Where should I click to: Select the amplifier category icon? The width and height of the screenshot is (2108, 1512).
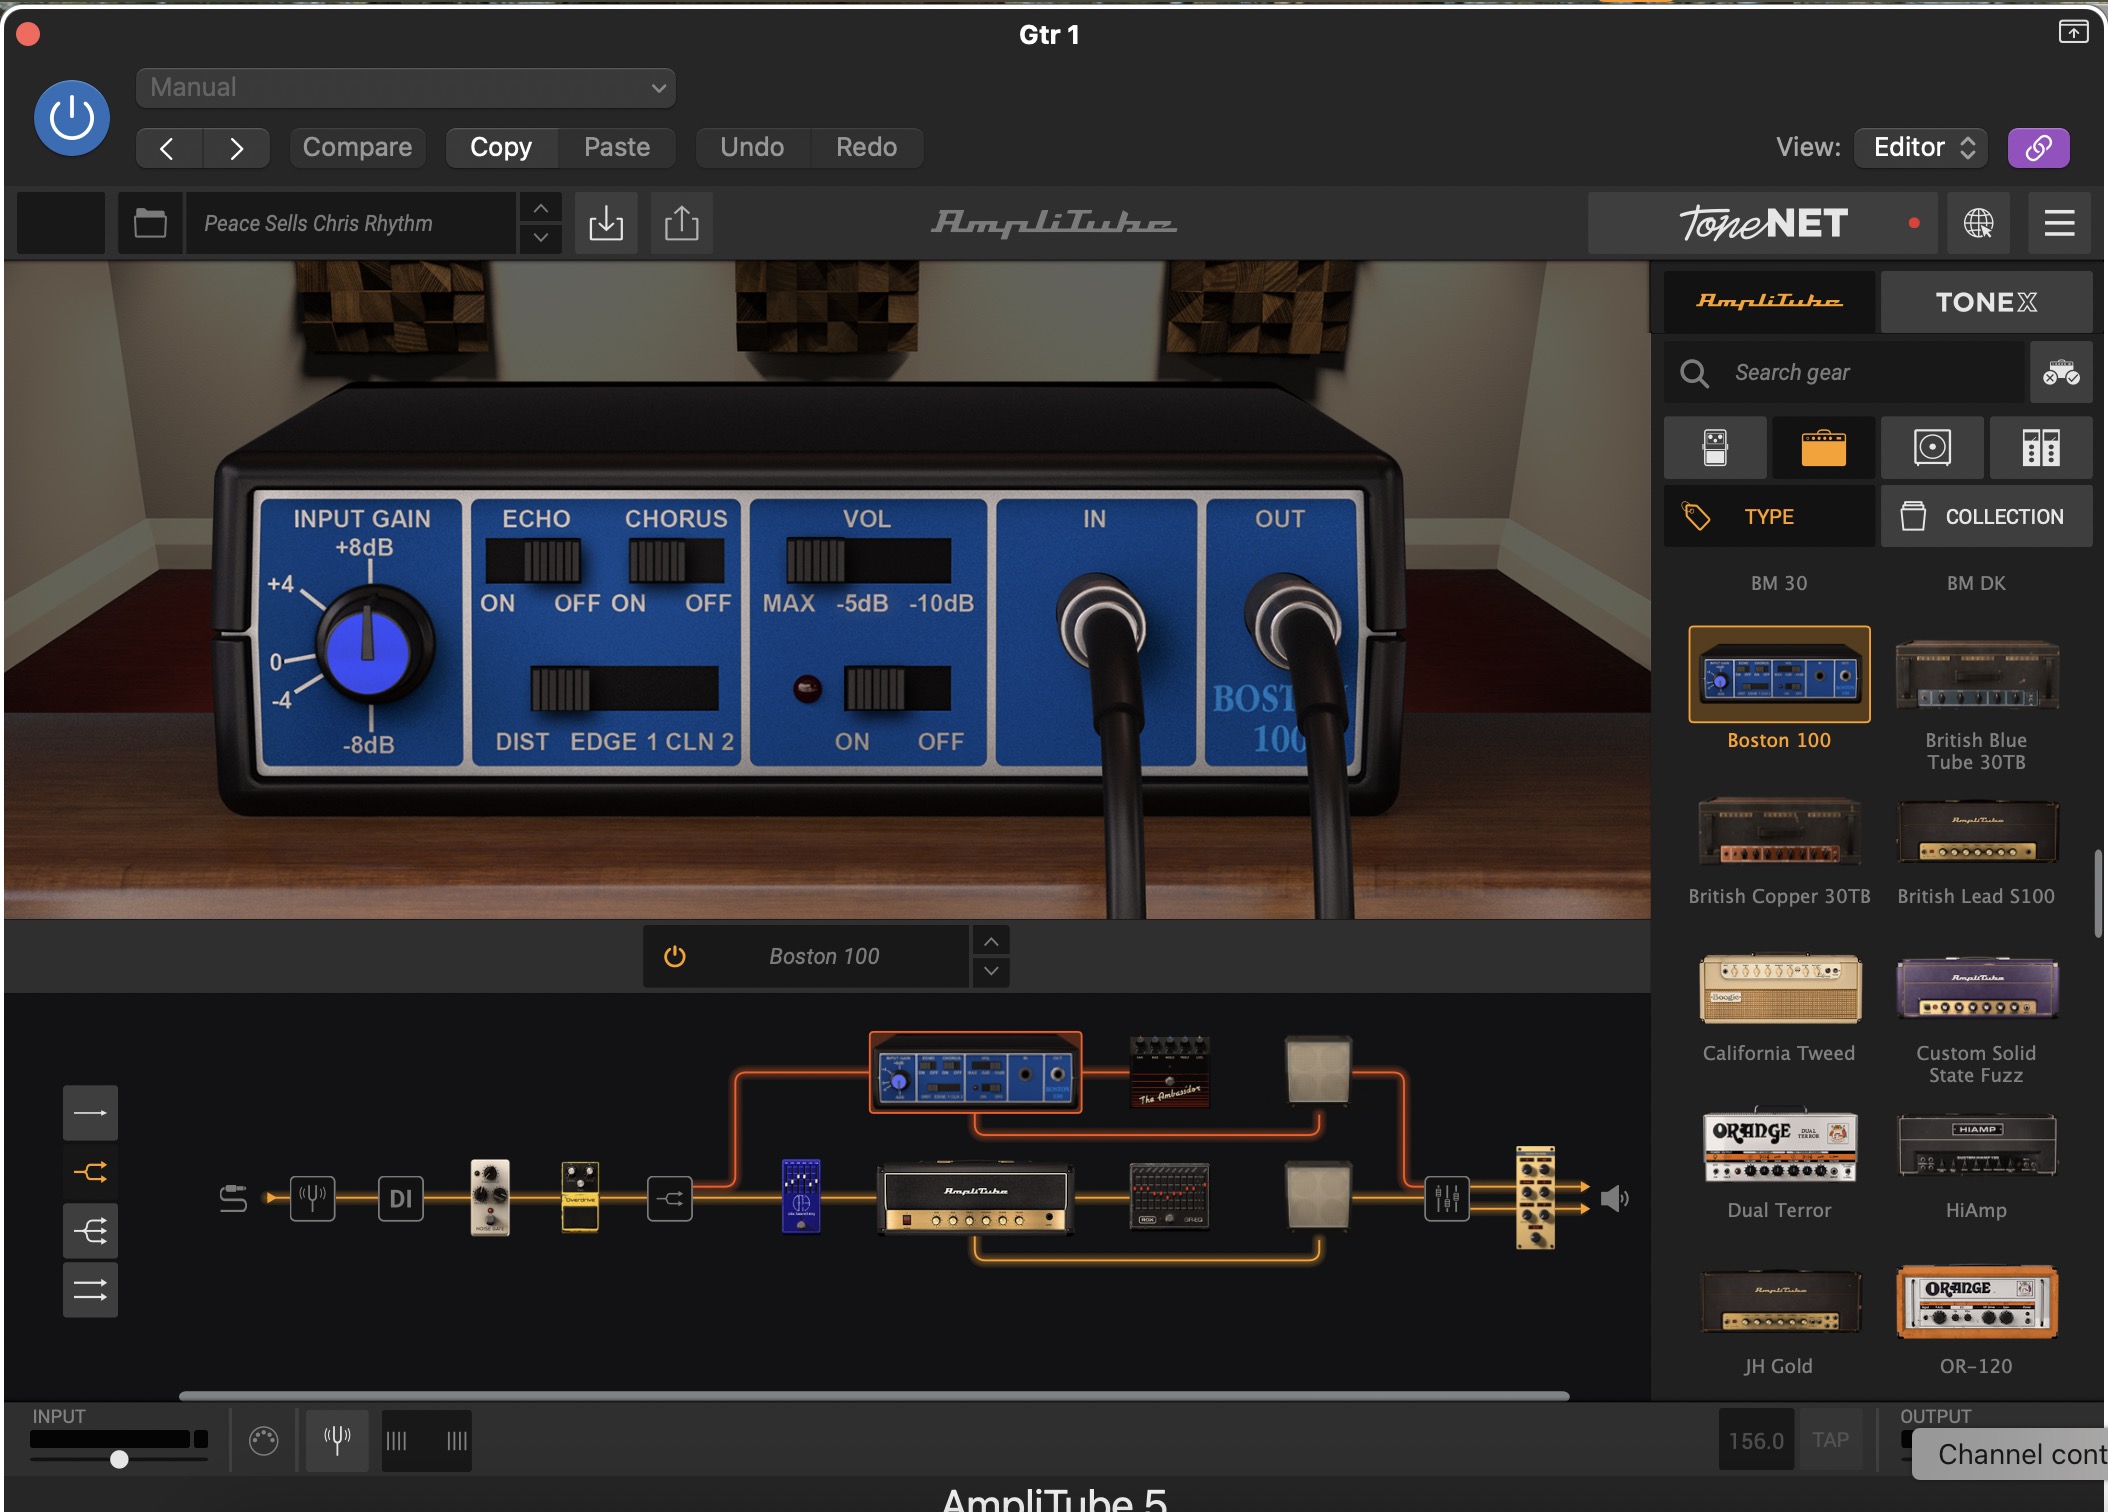[1824, 447]
